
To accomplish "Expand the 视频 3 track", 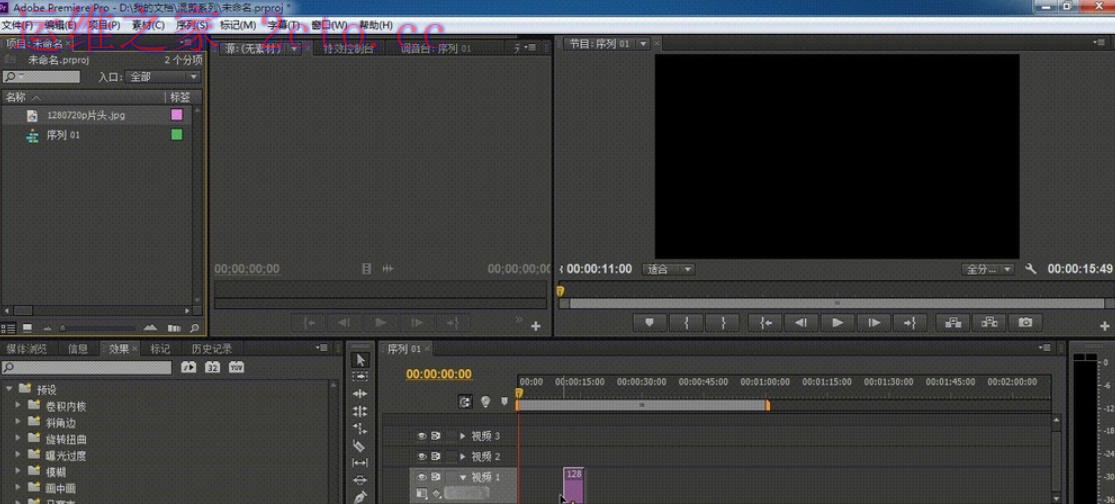I will pyautogui.click(x=463, y=436).
